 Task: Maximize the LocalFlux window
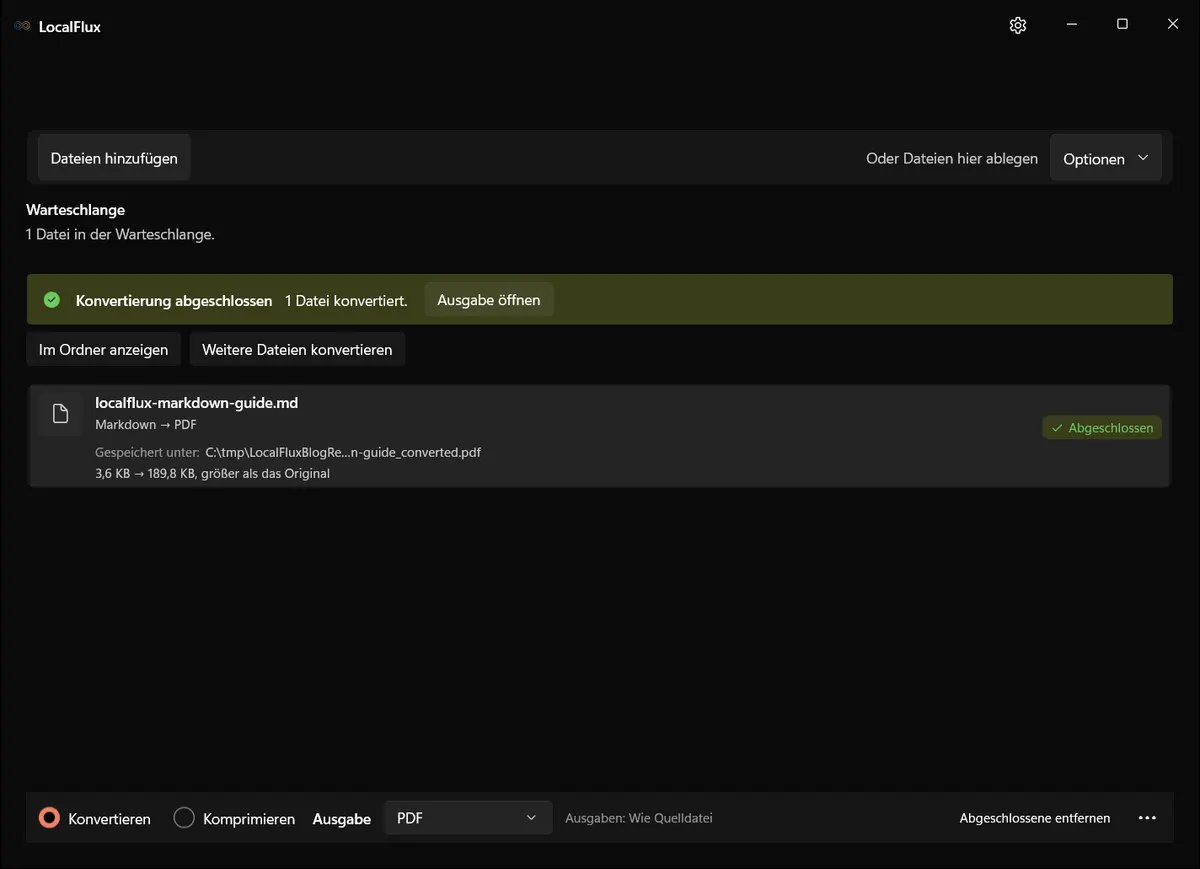coord(1122,25)
